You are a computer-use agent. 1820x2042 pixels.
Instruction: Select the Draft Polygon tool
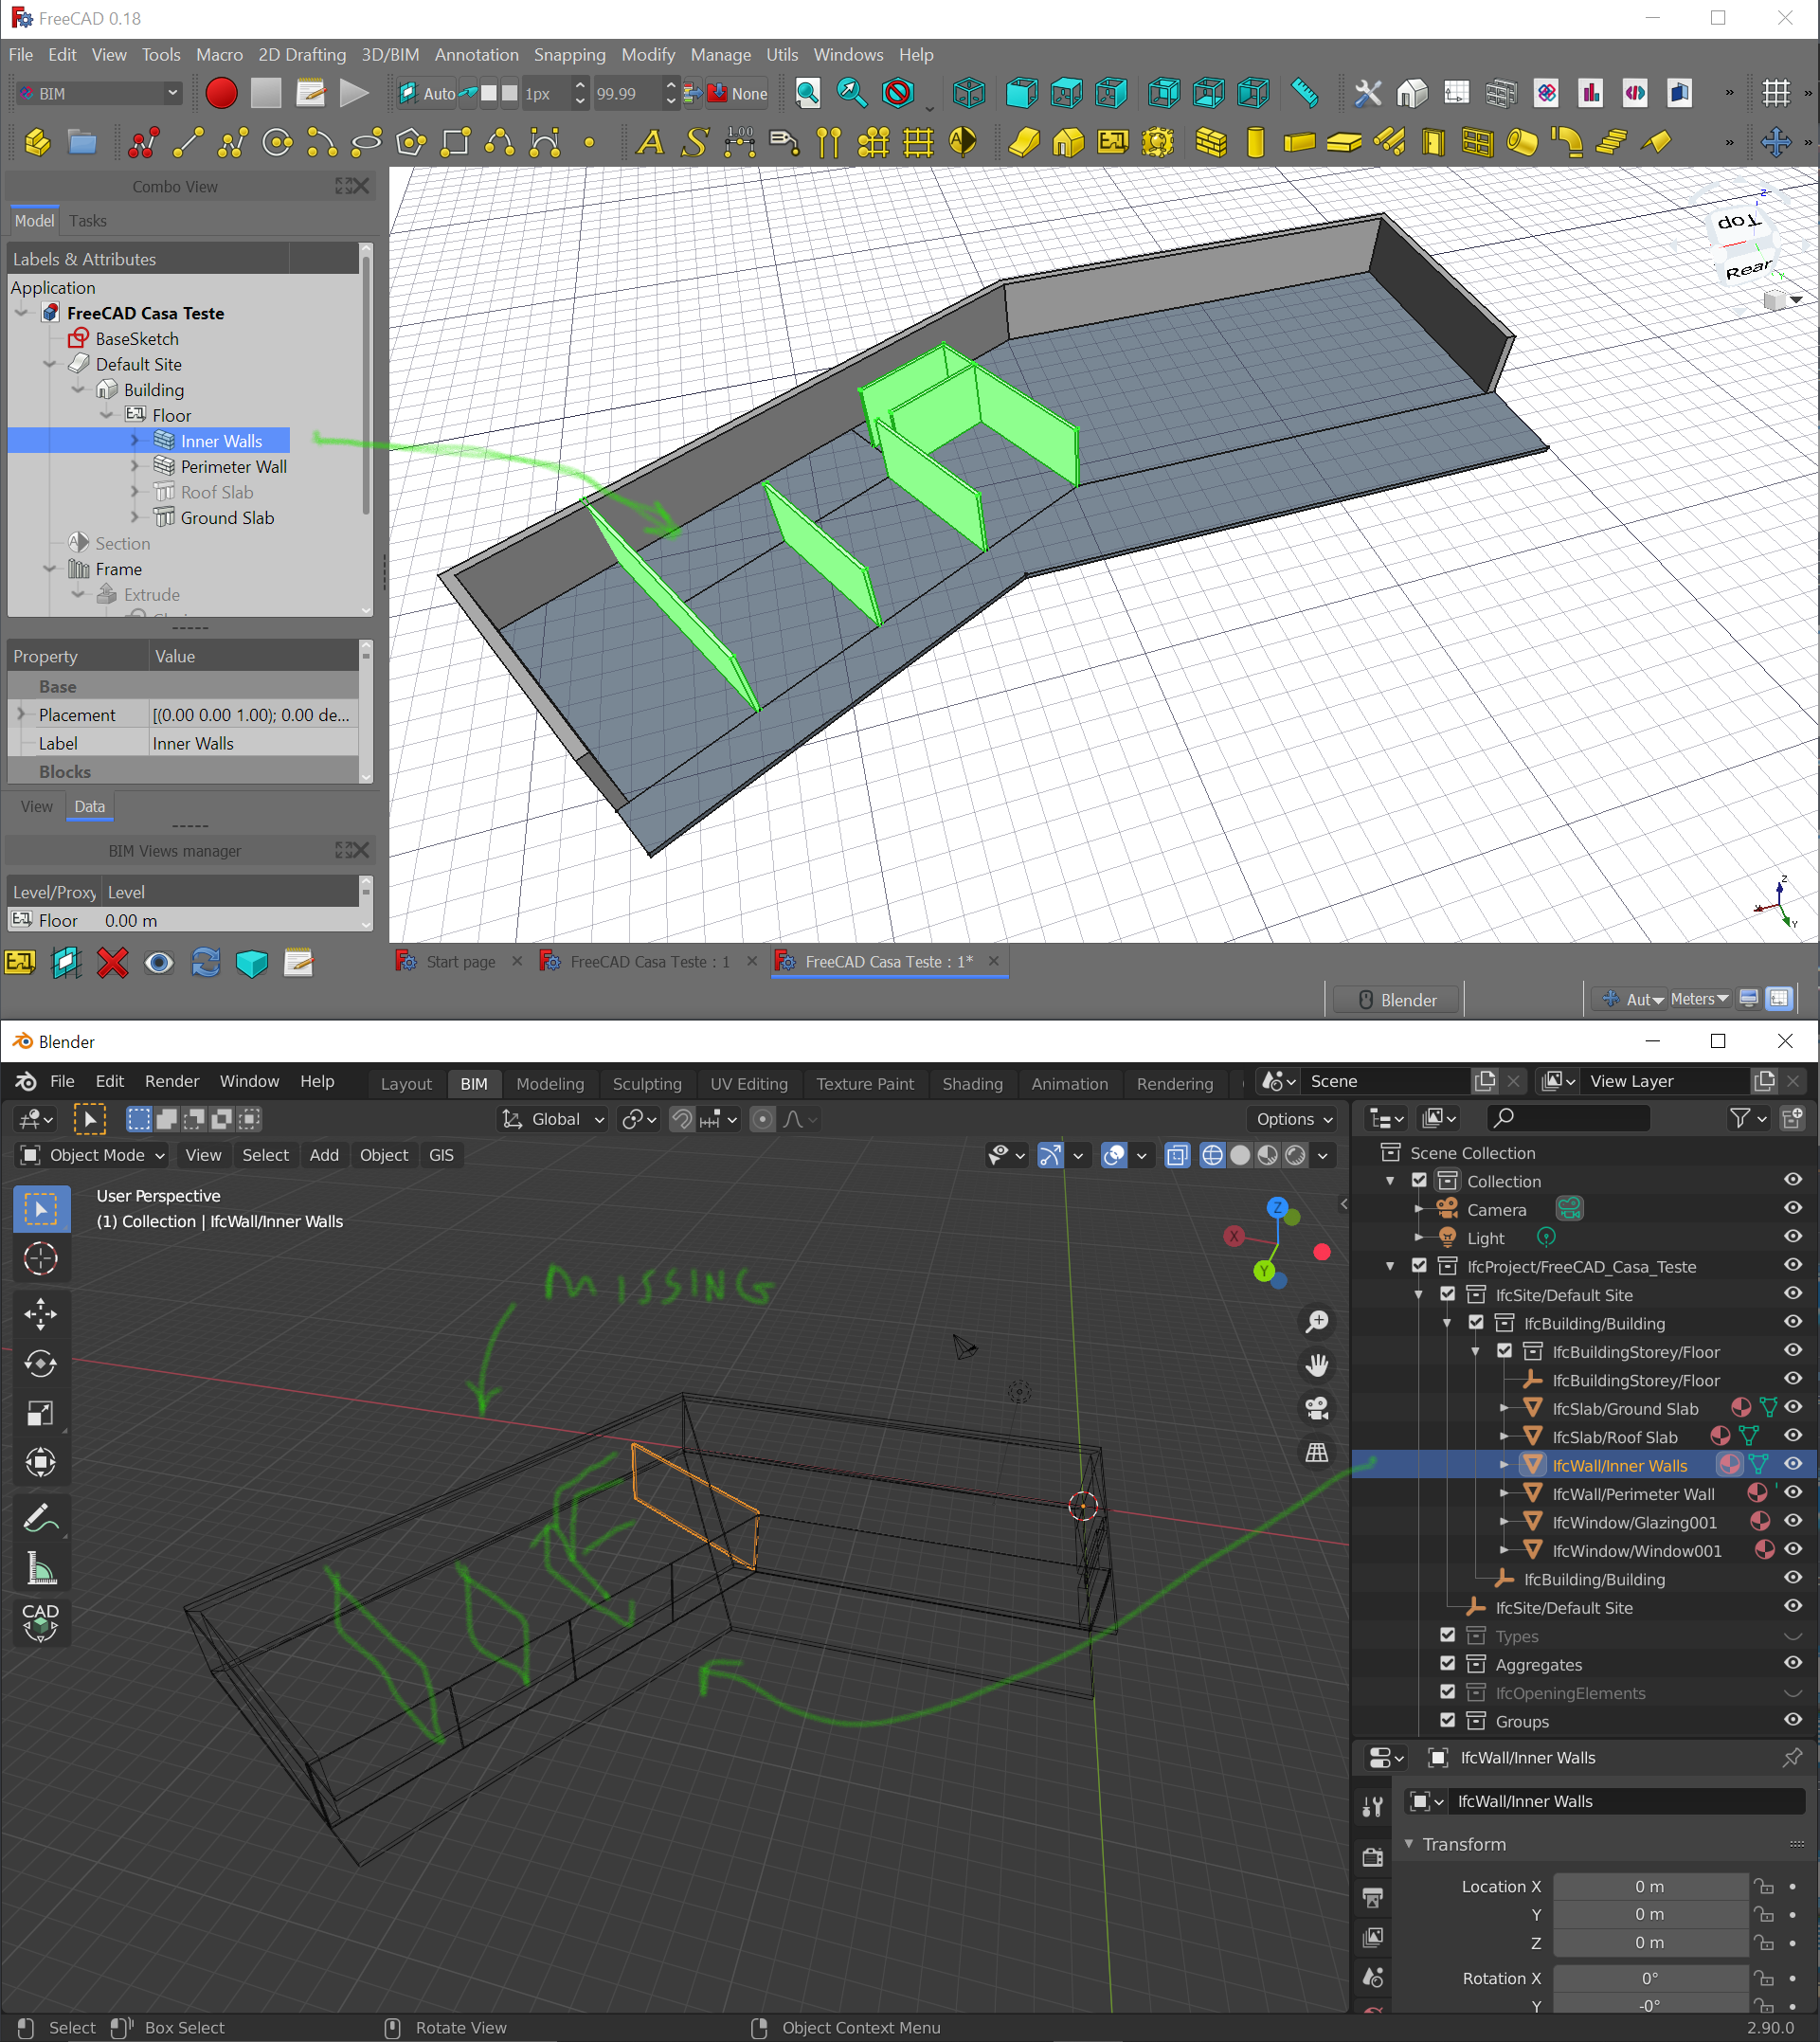point(411,142)
